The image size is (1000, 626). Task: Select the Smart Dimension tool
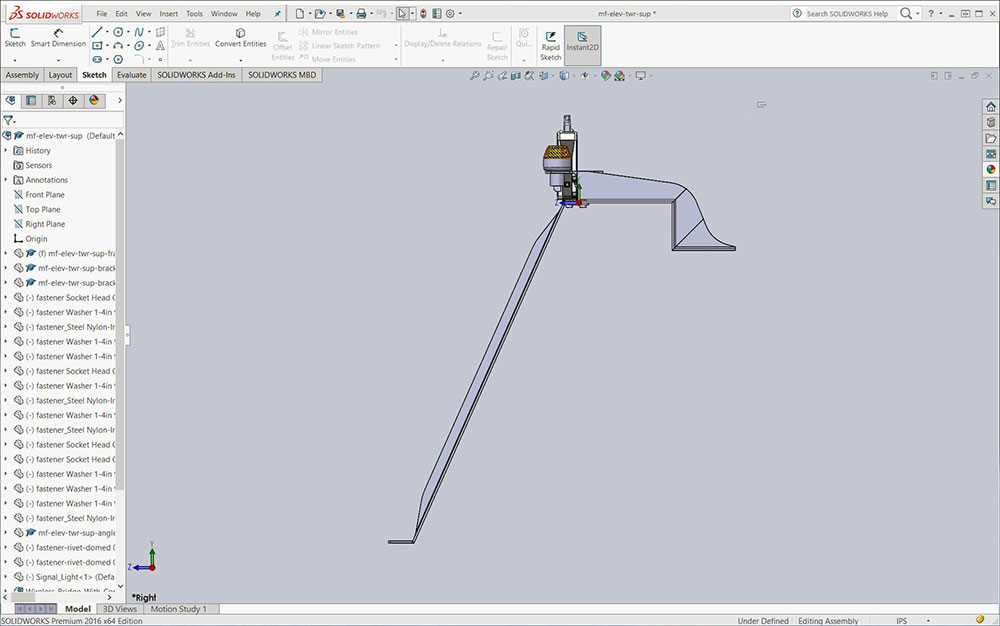click(x=58, y=38)
